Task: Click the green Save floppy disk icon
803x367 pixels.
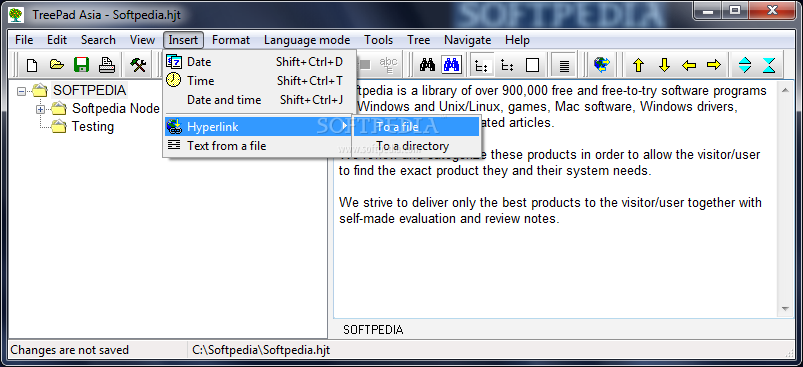Action: pyautogui.click(x=81, y=65)
